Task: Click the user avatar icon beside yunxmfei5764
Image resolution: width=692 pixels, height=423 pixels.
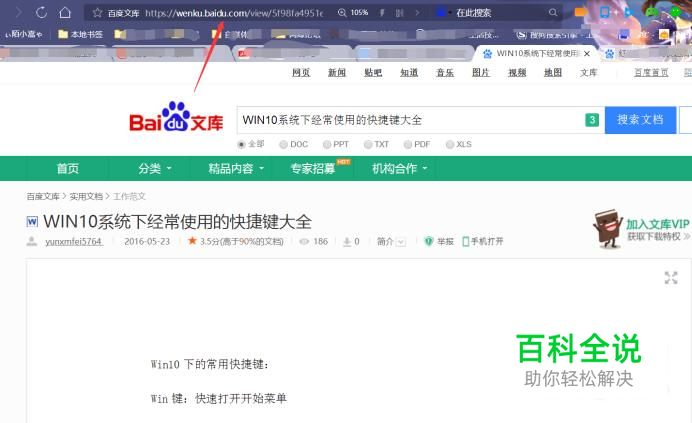Action: click(x=32, y=241)
